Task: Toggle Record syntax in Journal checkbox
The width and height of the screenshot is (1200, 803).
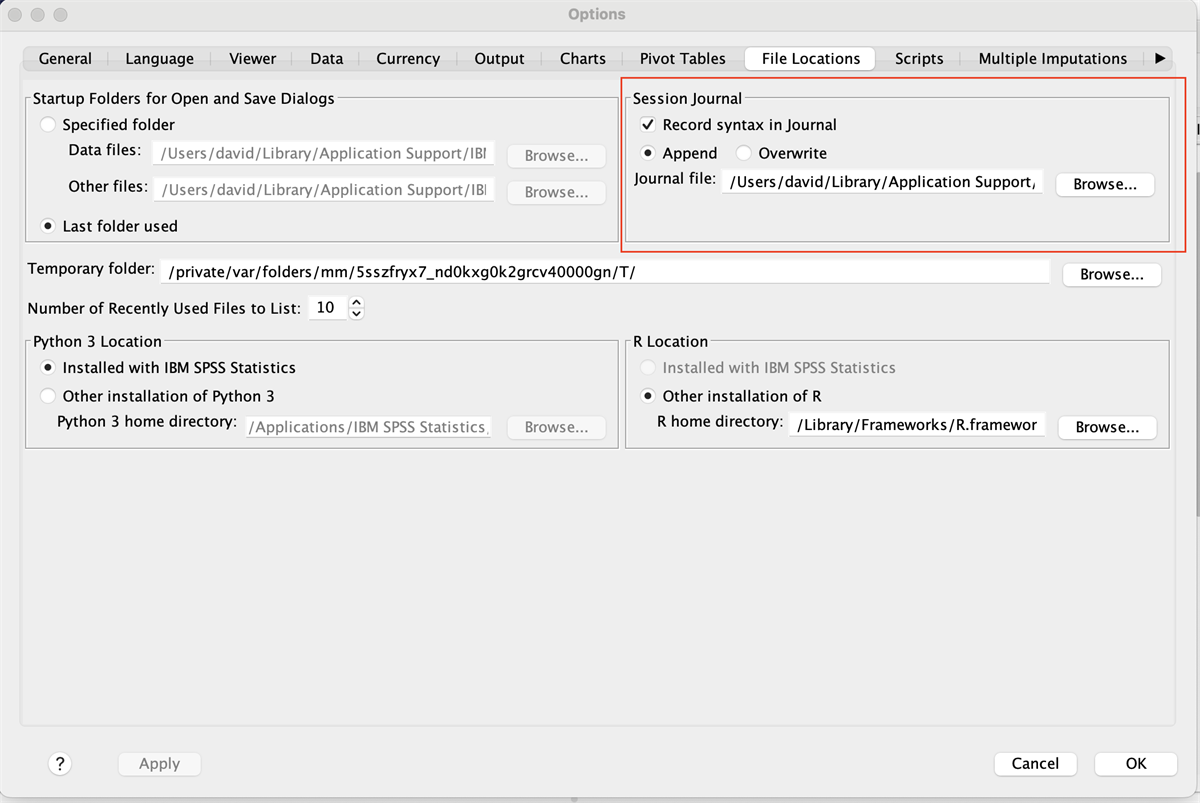Action: pyautogui.click(x=648, y=125)
